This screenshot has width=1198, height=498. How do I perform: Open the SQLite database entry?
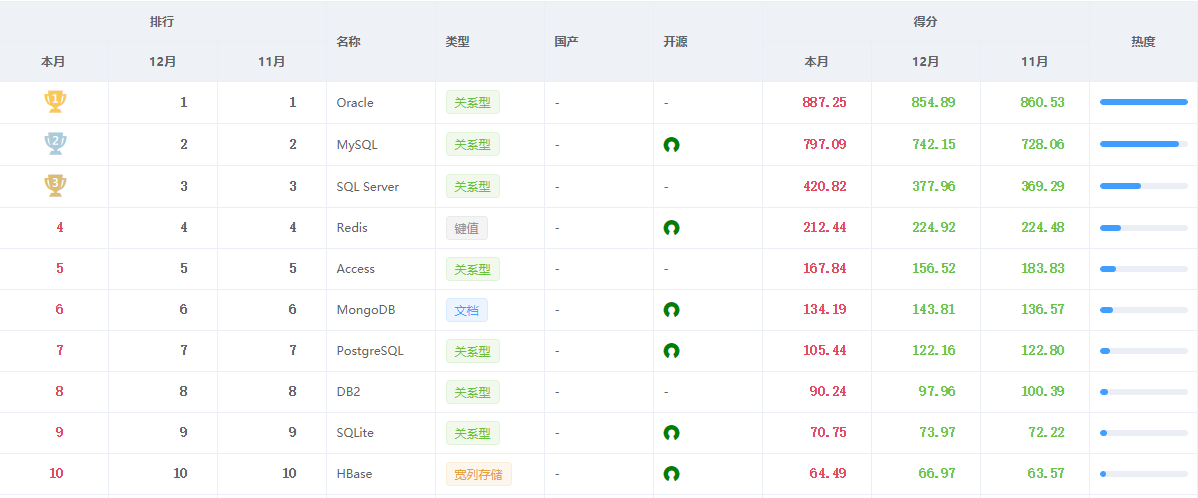pyautogui.click(x=355, y=433)
